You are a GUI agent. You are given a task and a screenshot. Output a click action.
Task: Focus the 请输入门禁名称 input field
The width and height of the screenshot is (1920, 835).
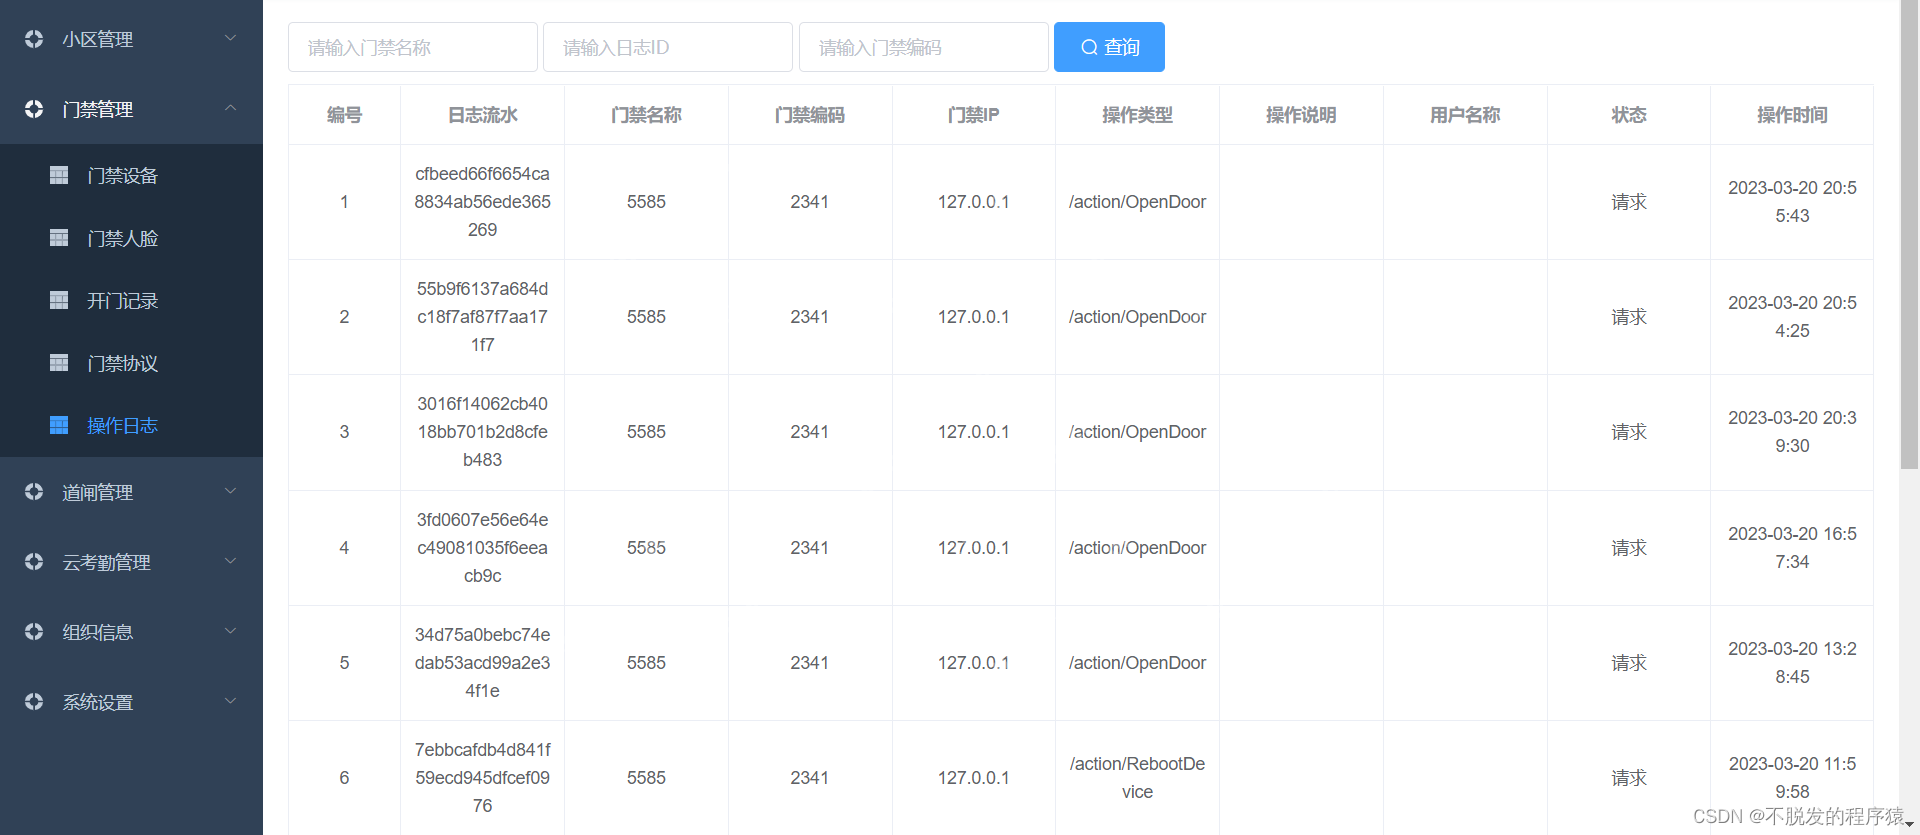(412, 47)
